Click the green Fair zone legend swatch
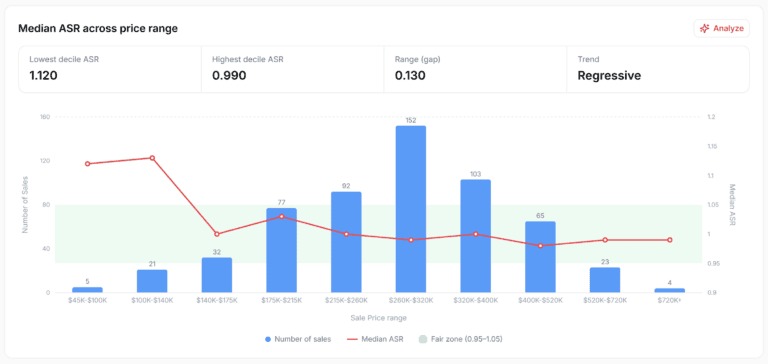This screenshot has width=768, height=364. (423, 339)
